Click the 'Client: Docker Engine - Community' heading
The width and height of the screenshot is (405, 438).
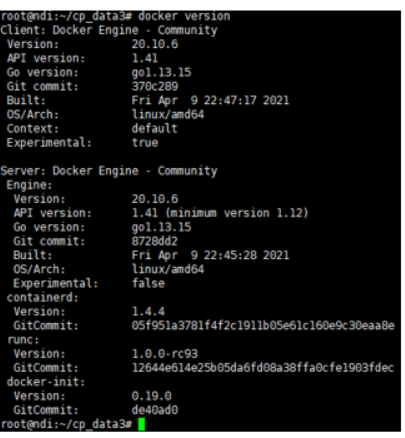[x=109, y=30]
